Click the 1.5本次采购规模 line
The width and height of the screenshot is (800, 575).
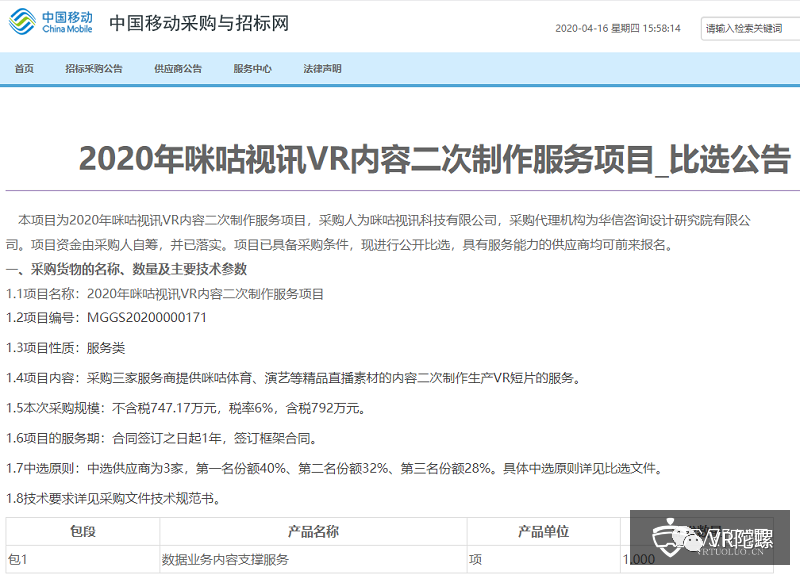(x=186, y=408)
